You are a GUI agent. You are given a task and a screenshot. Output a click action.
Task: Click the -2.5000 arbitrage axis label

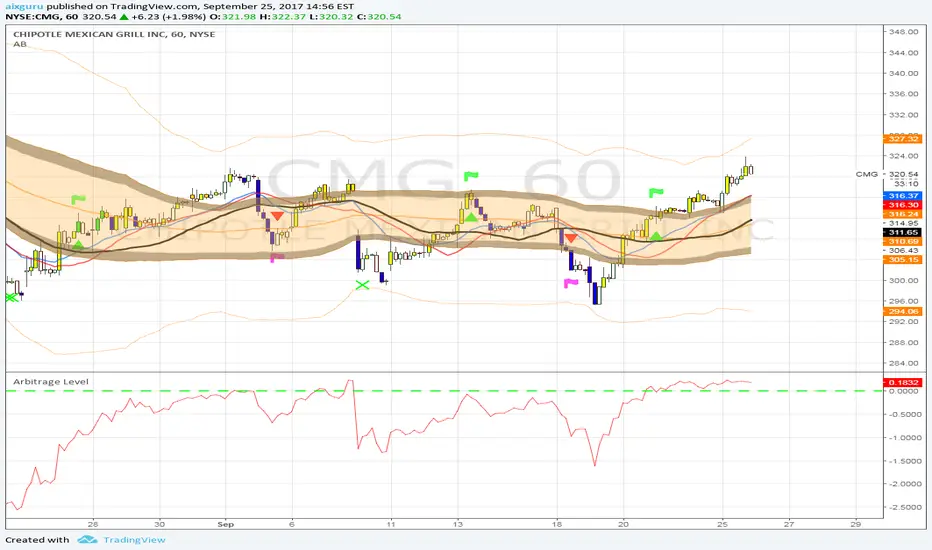[x=903, y=507]
